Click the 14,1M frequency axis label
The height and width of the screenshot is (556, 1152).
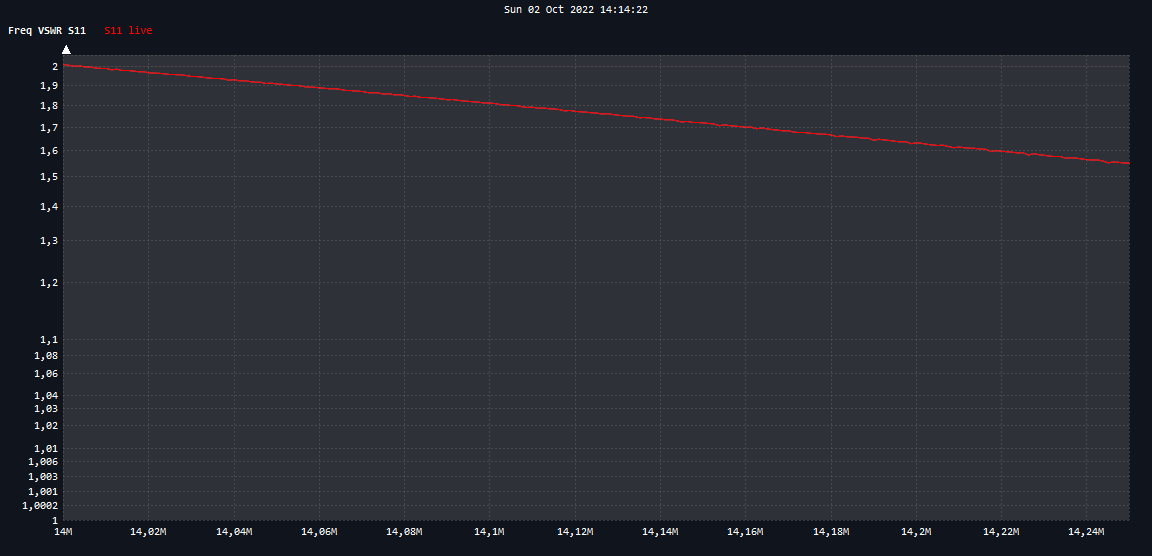tap(490, 531)
